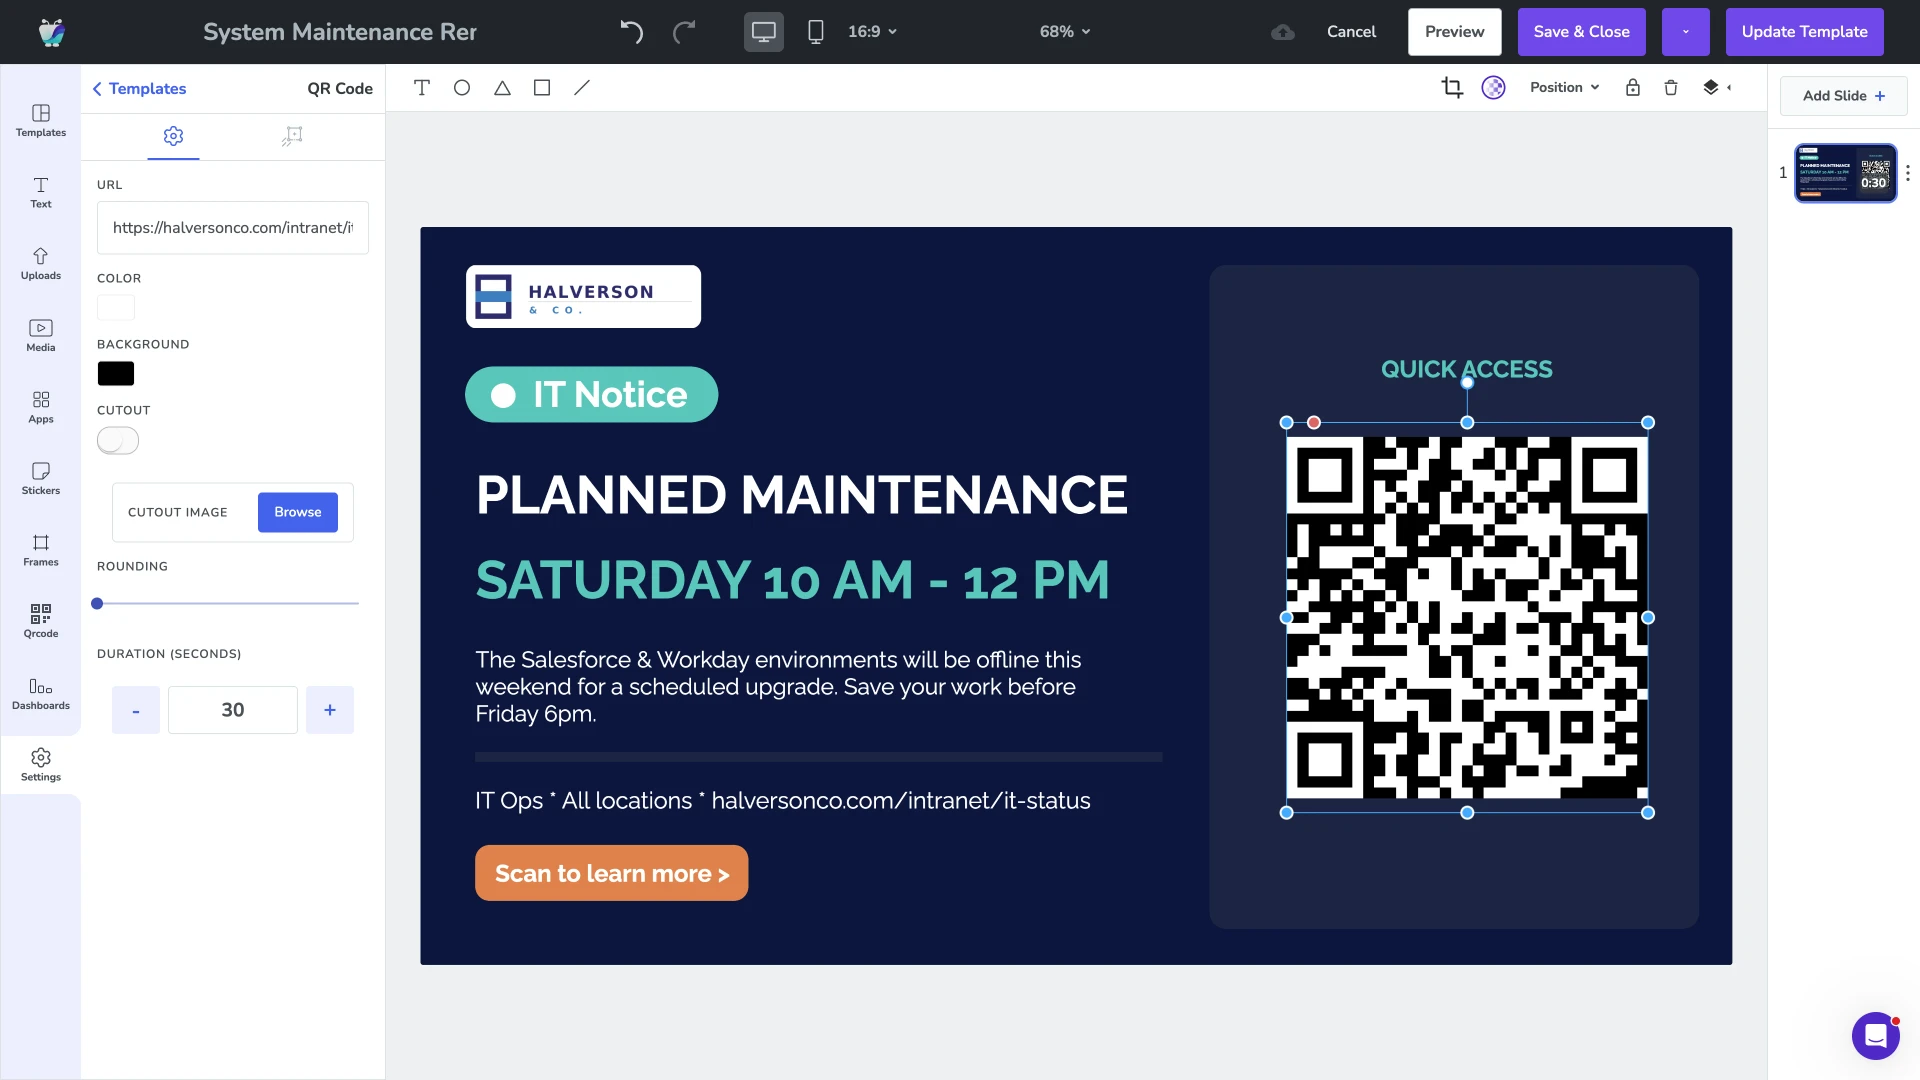Open slide 1 options menu
1920x1080 pixels.
point(1908,173)
